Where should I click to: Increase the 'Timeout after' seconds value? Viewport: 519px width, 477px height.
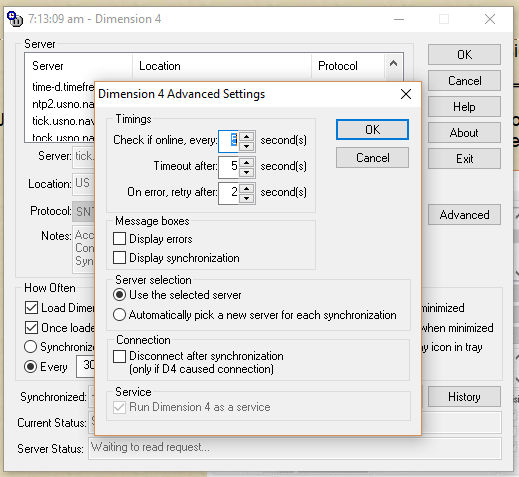click(x=246, y=162)
